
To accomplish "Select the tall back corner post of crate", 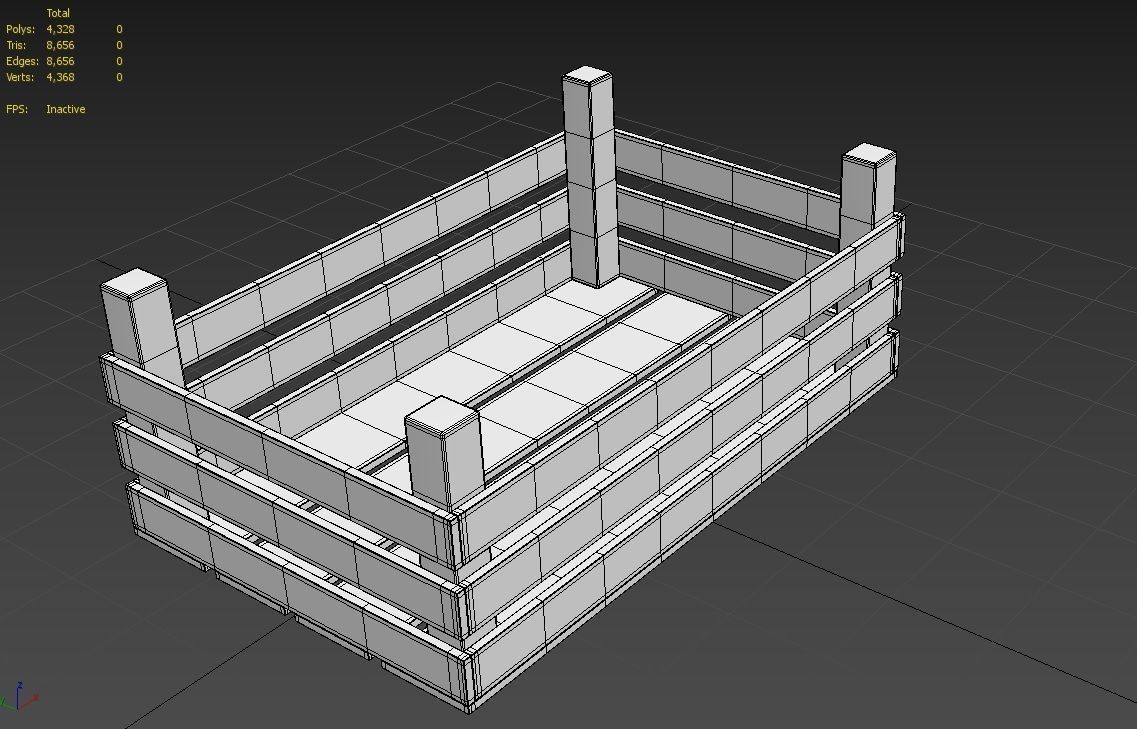I will [590, 176].
